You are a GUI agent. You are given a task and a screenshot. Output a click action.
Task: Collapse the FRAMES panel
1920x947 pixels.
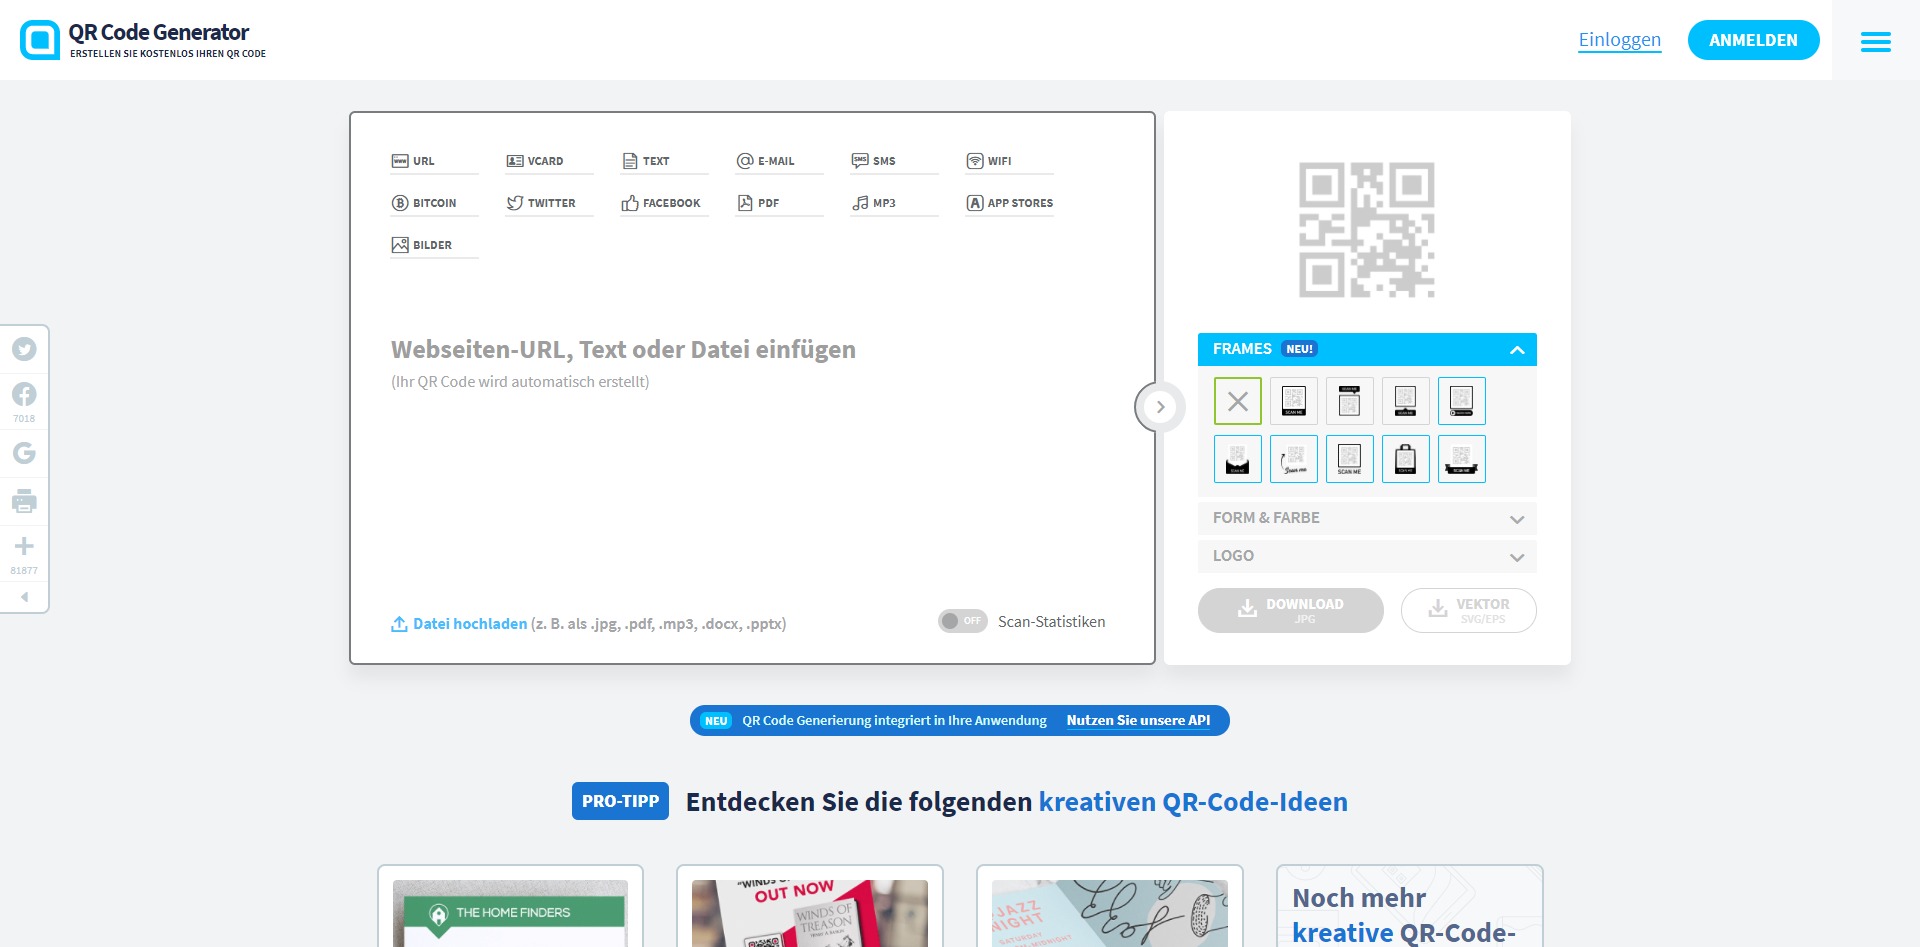click(x=1517, y=349)
